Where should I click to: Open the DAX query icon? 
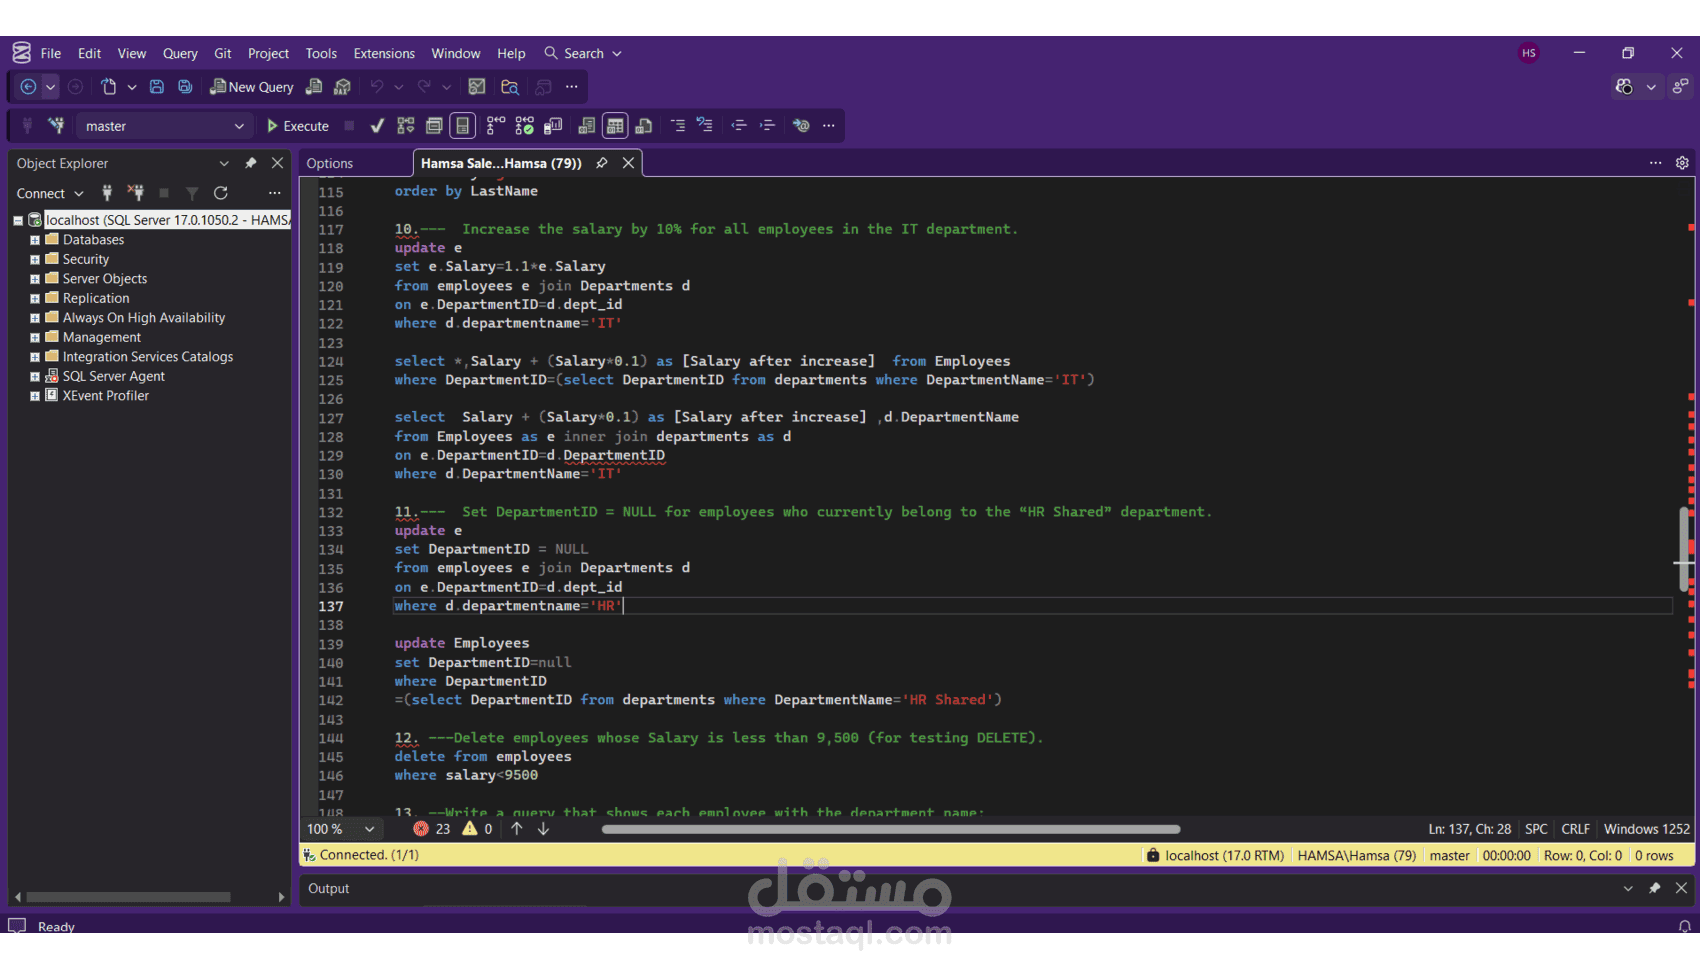[x=342, y=87]
